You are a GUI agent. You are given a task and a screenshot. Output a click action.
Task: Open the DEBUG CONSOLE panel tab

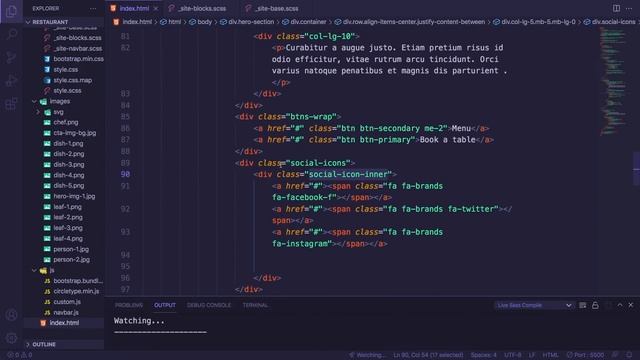point(209,305)
